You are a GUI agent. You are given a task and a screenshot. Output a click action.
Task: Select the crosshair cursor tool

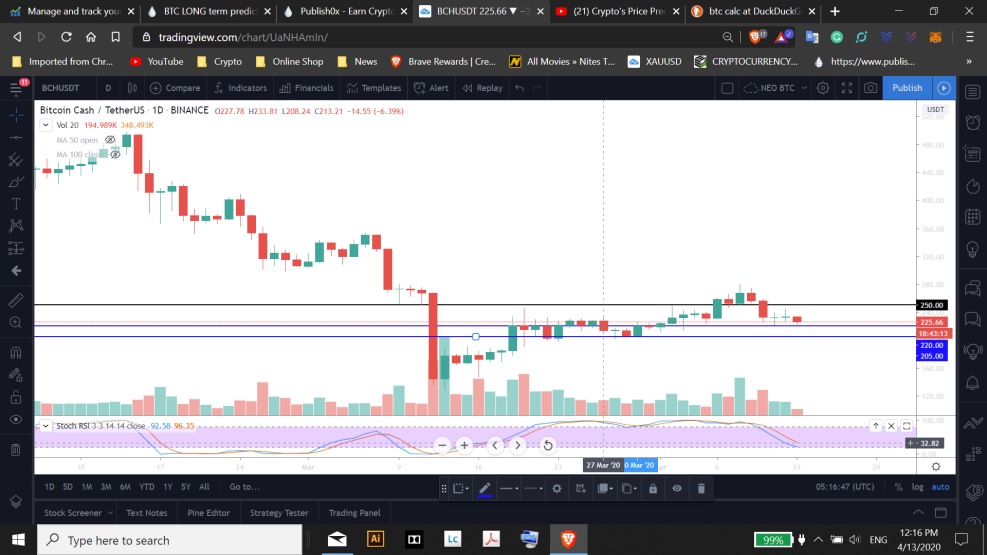click(x=16, y=115)
